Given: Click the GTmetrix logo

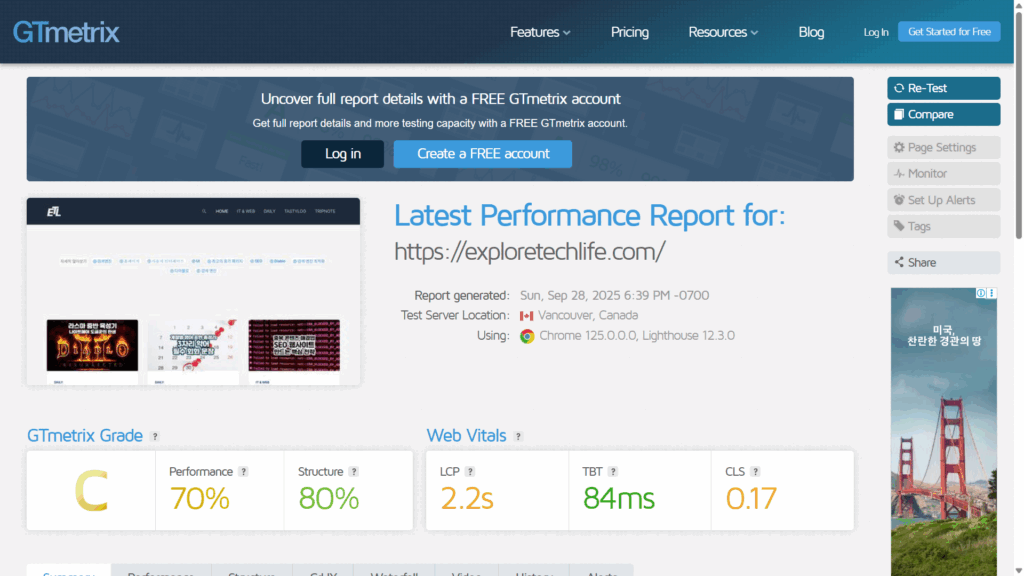Looking at the screenshot, I should (66, 32).
